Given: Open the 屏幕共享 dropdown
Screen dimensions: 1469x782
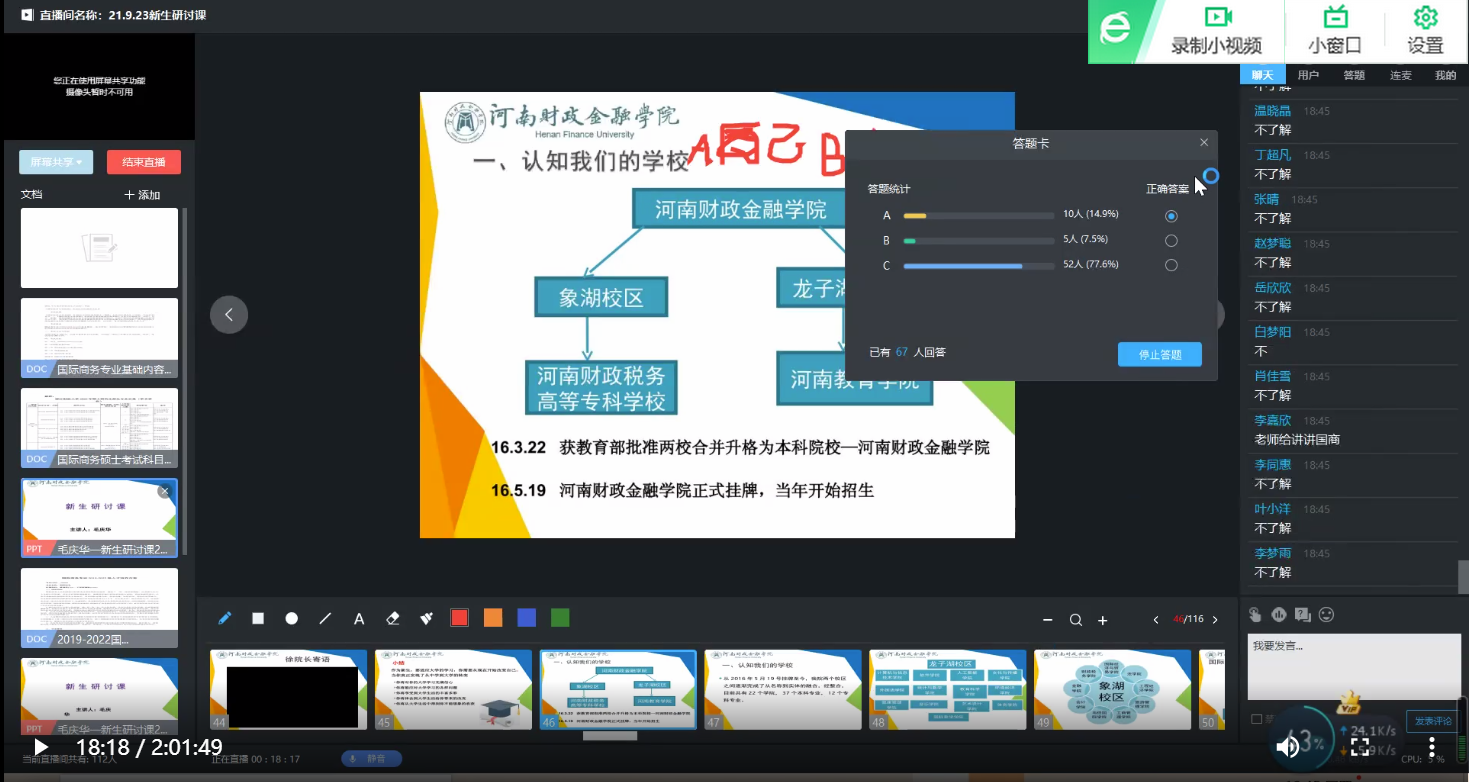Looking at the screenshot, I should point(56,162).
